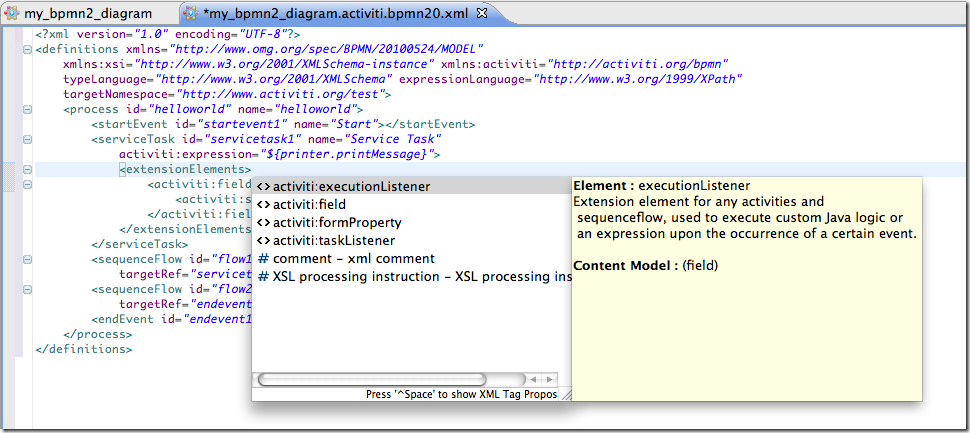Viewport: 970px width, 433px height.
Task: Click the content assist popup corner grip
Action: pyautogui.click(x=565, y=394)
